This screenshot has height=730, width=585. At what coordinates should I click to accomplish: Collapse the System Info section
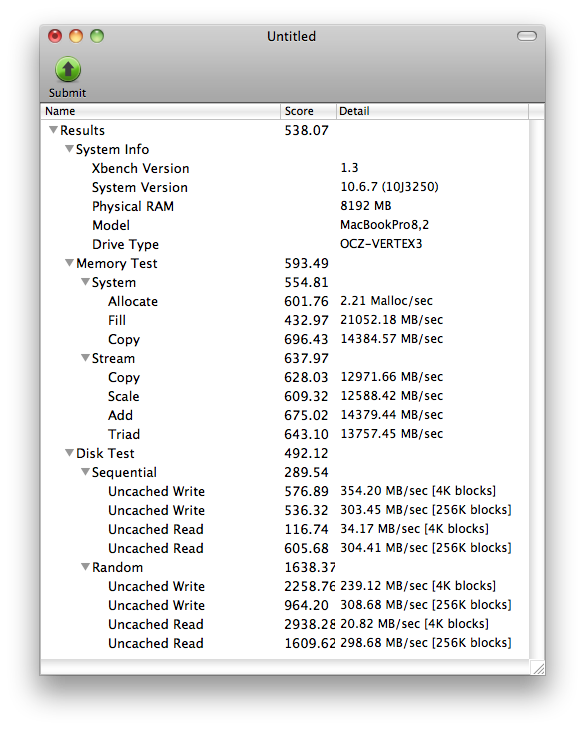(69, 149)
